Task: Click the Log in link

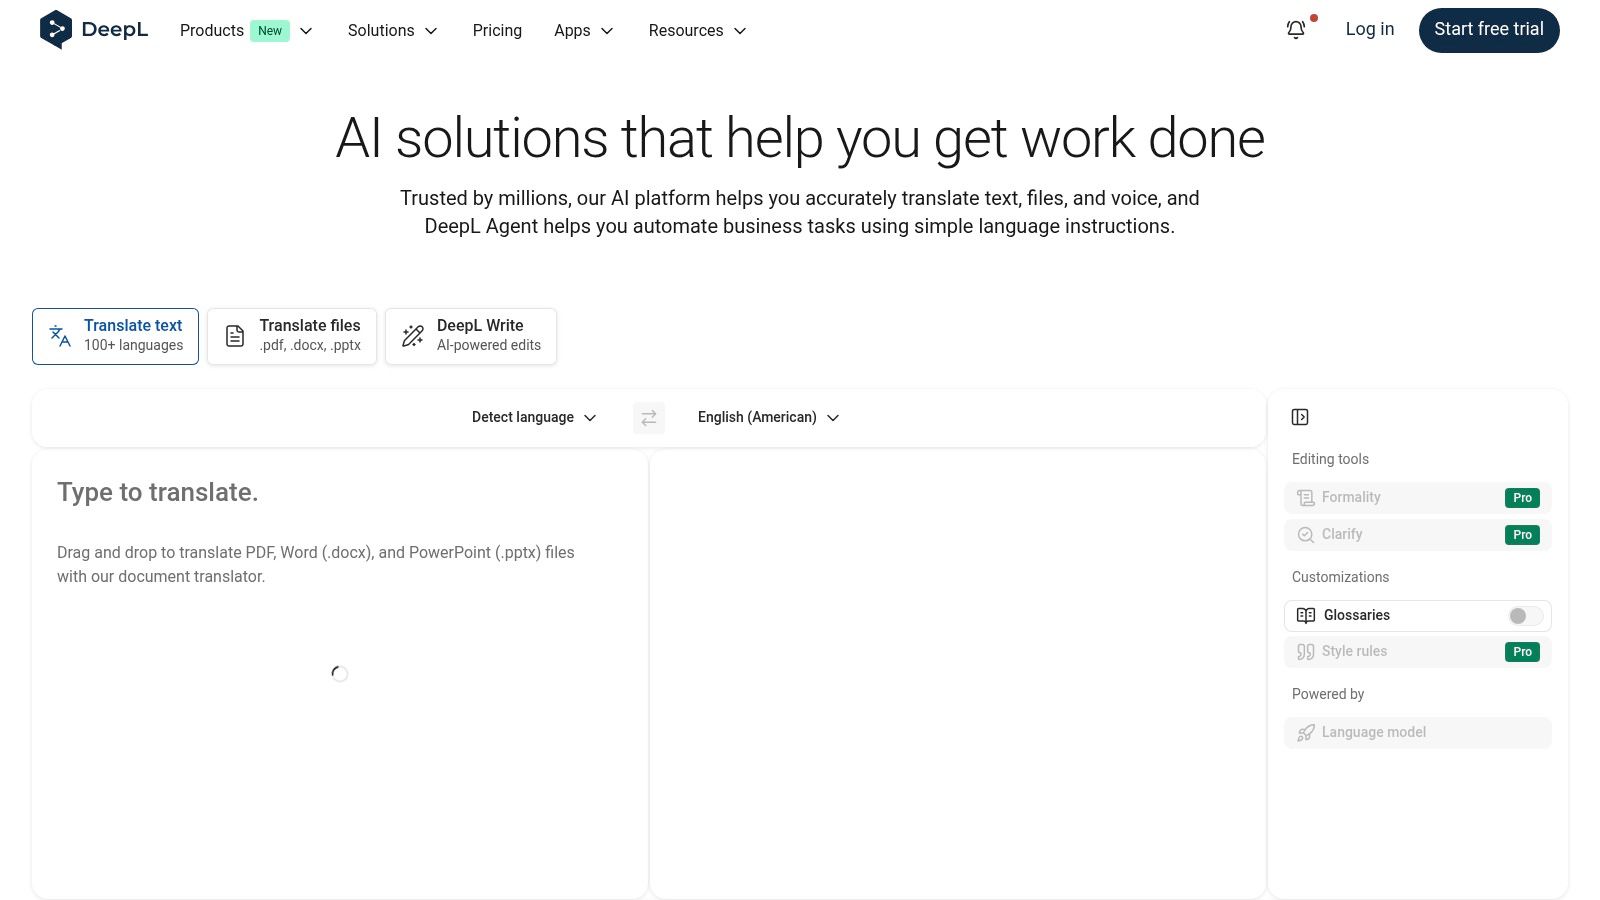Action: (x=1370, y=30)
